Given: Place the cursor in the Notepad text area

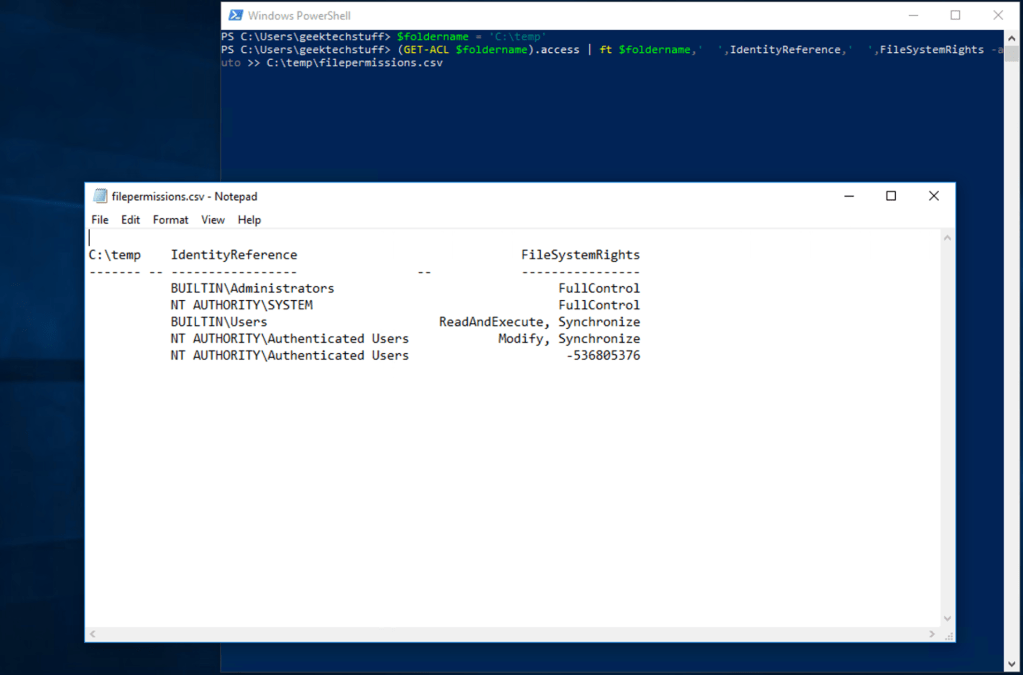Looking at the screenshot, I should [x=500, y=450].
